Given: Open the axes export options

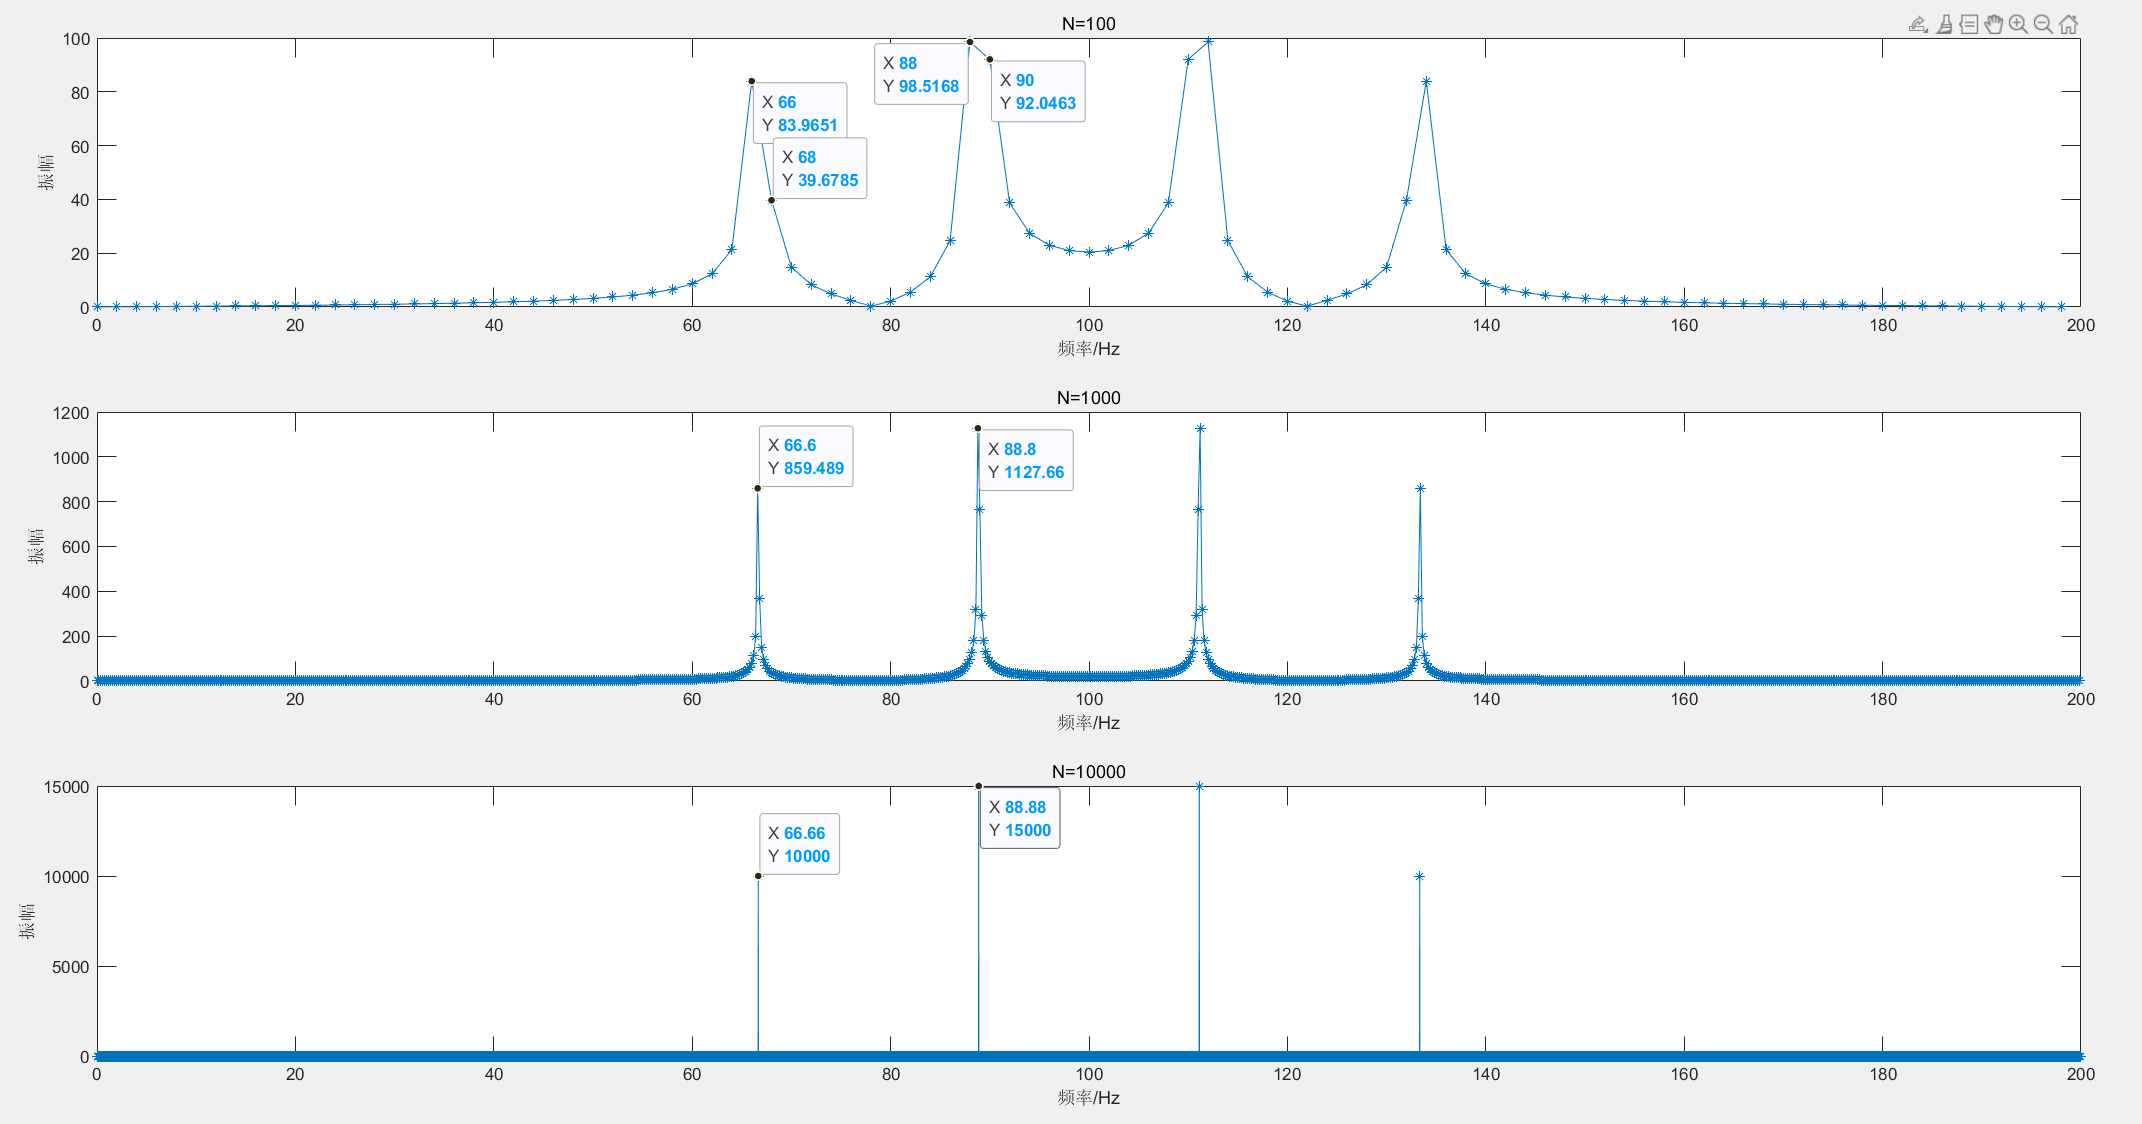Looking at the screenshot, I should [x=1918, y=24].
